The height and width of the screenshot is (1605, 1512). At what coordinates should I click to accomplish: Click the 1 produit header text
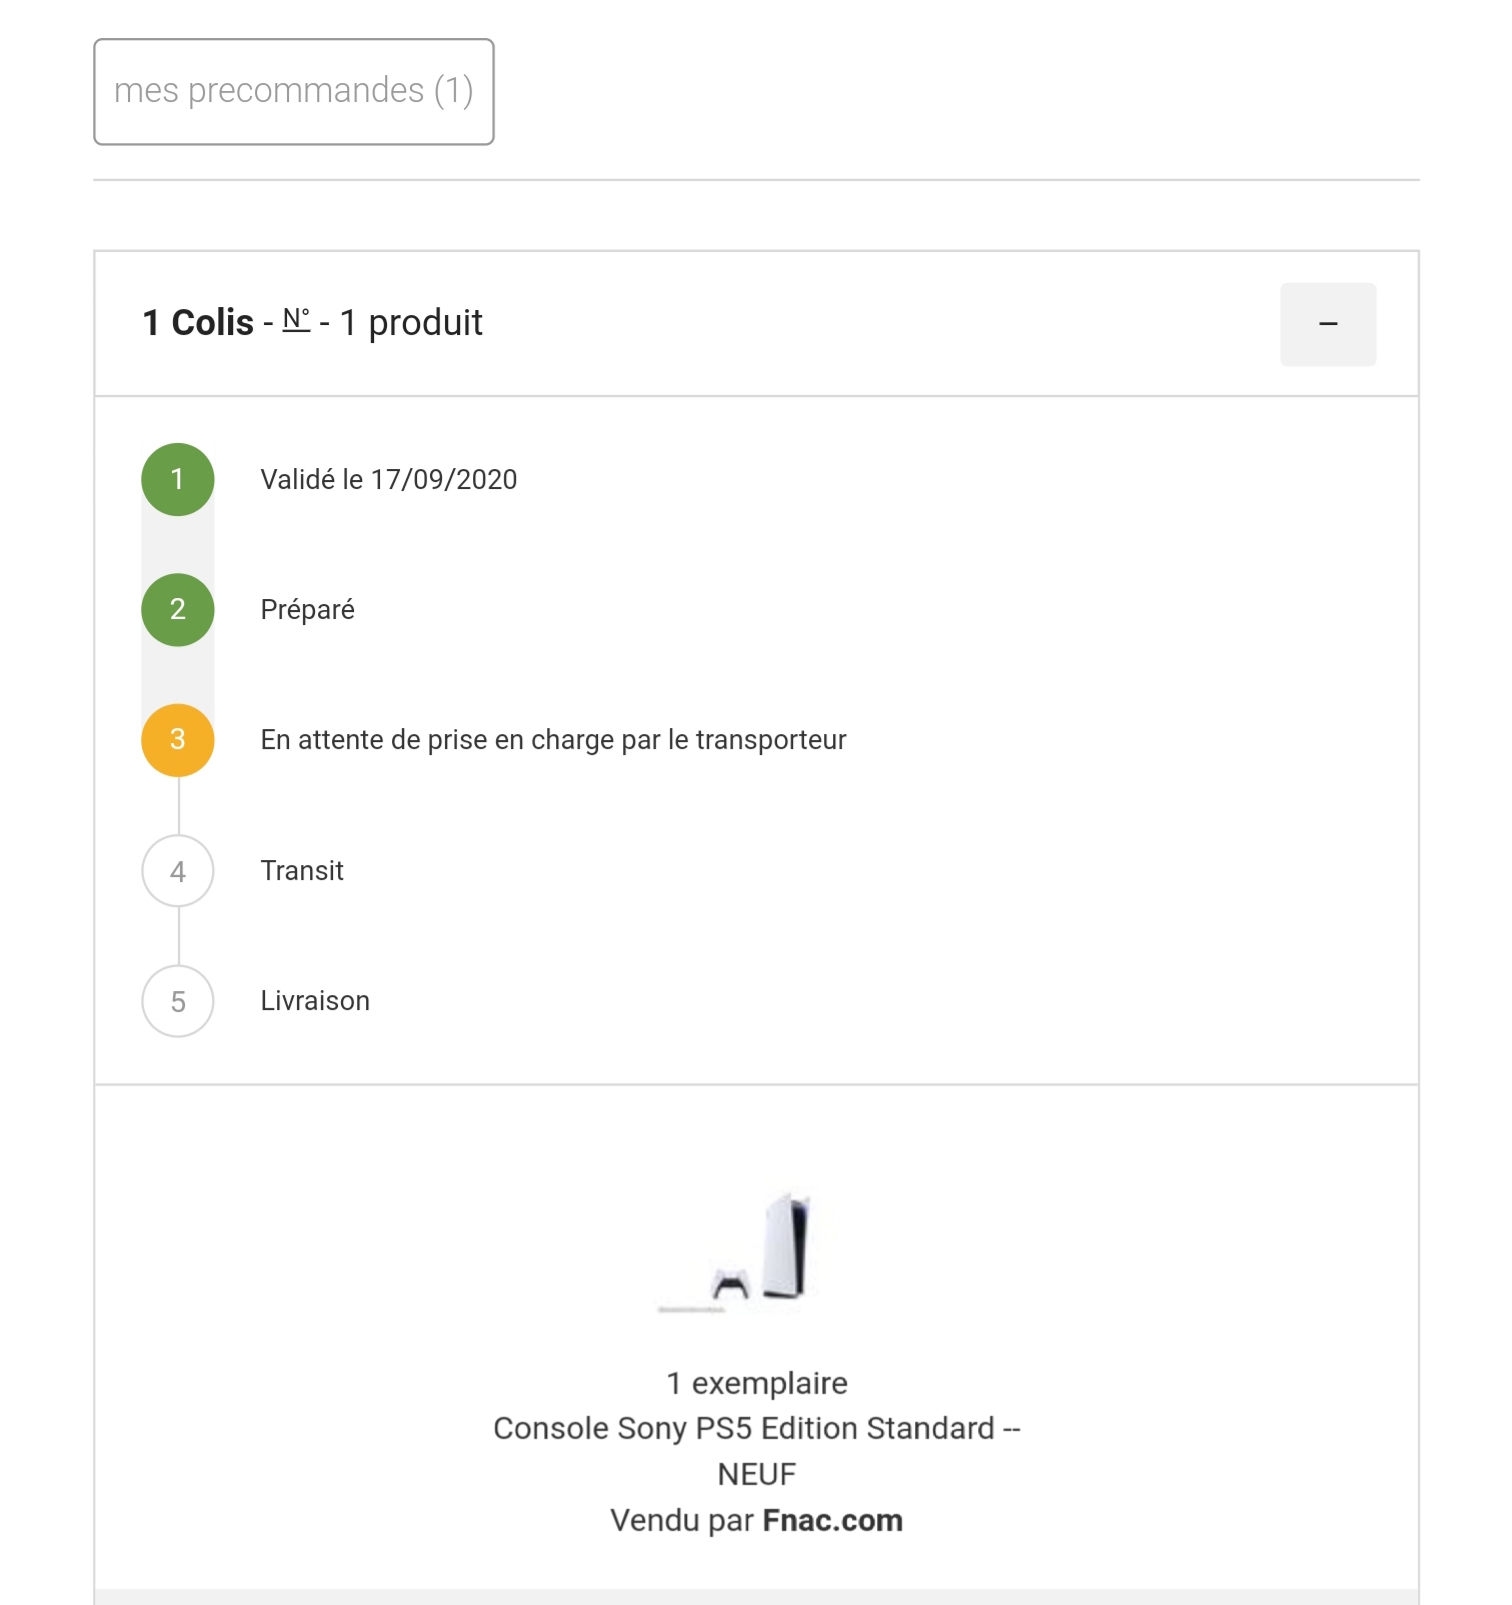tap(411, 323)
